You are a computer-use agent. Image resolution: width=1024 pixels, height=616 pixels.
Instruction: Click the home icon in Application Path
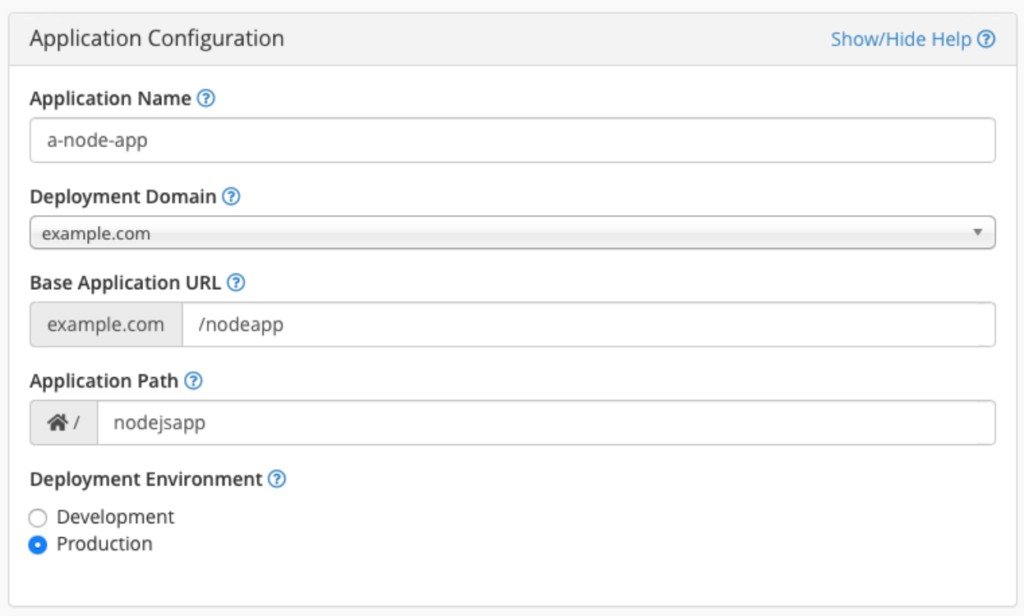coord(57,422)
